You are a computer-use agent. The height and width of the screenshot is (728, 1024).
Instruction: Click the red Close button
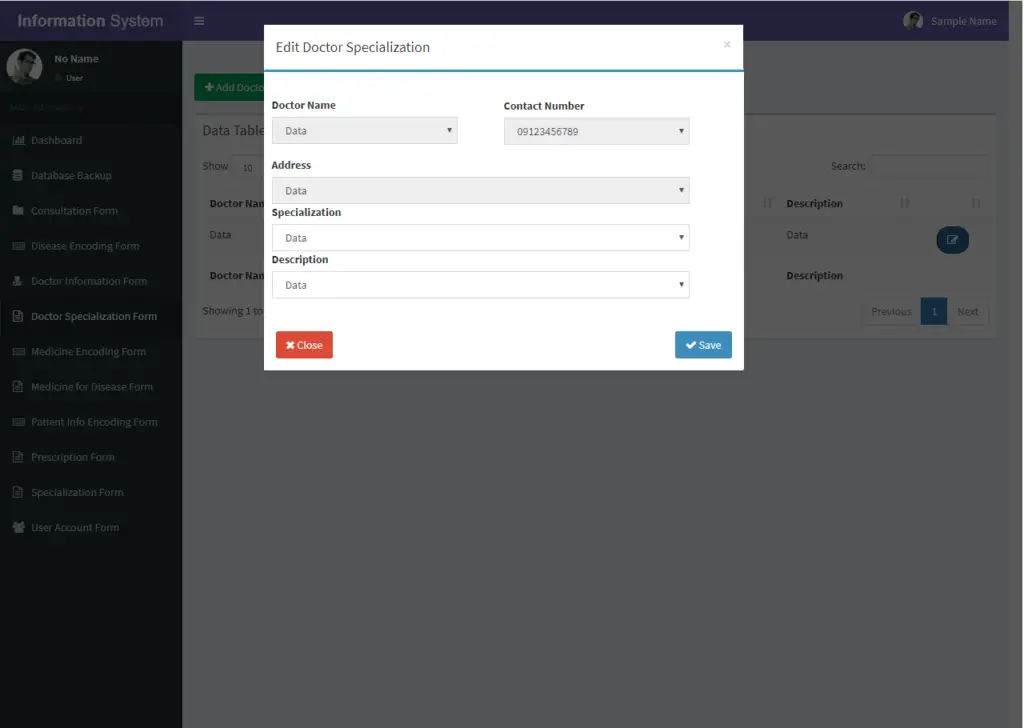(304, 345)
